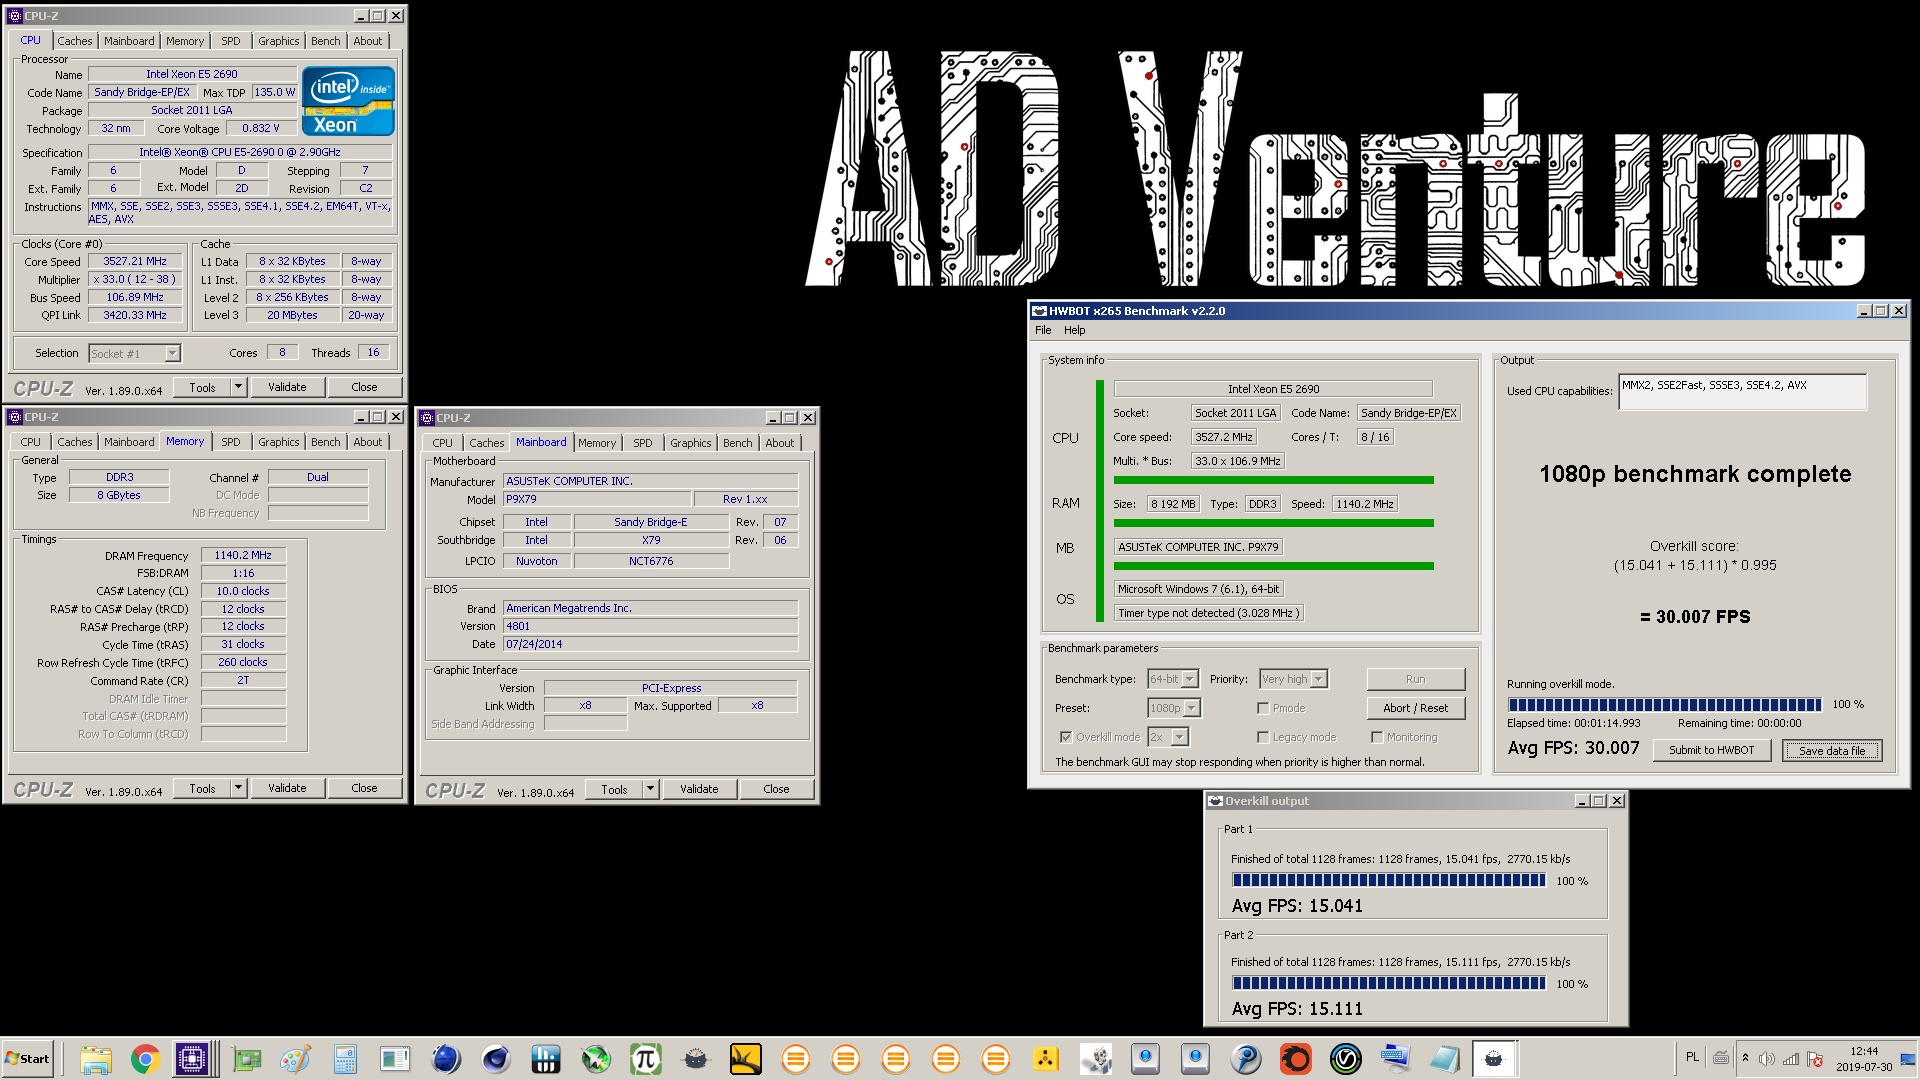This screenshot has height=1080, width=1920.
Task: Open File menu in HWBOT x265 Benchmark
Action: point(1043,330)
